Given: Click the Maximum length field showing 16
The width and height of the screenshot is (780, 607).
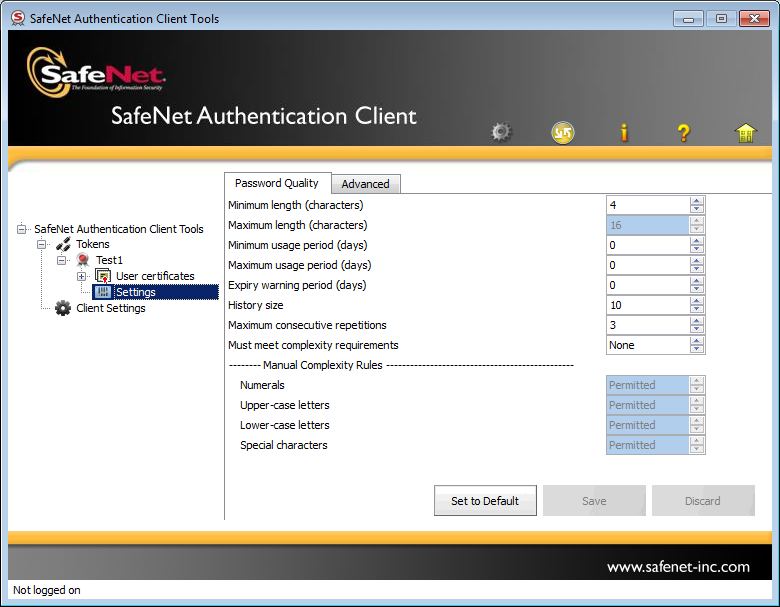Looking at the screenshot, I should [648, 225].
